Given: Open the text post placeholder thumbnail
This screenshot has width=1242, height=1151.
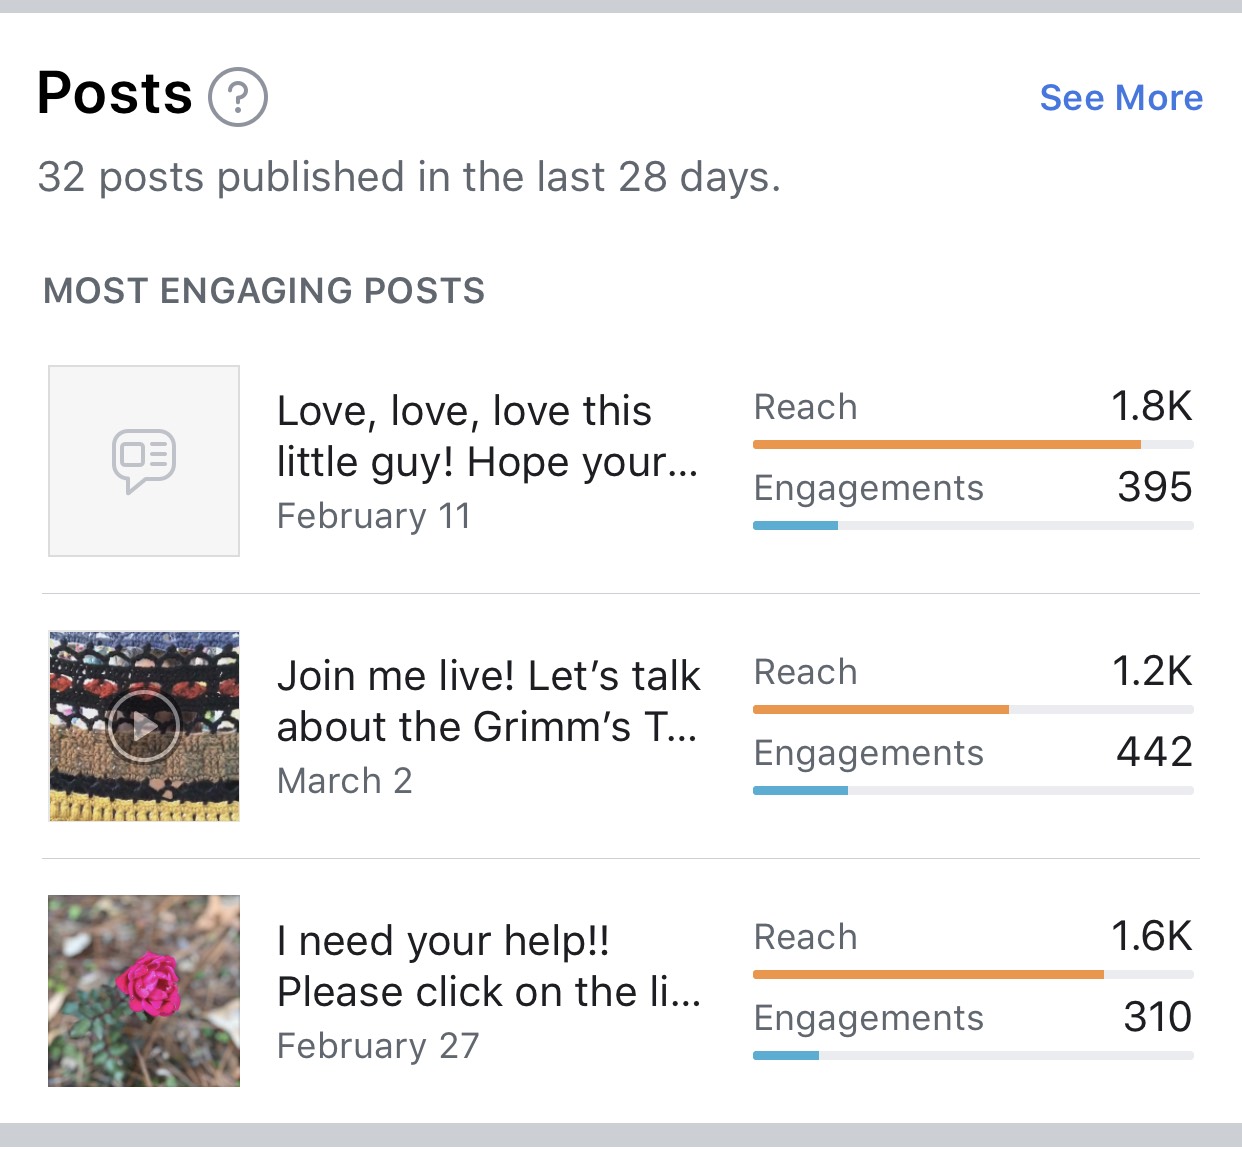Looking at the screenshot, I should pos(144,461).
